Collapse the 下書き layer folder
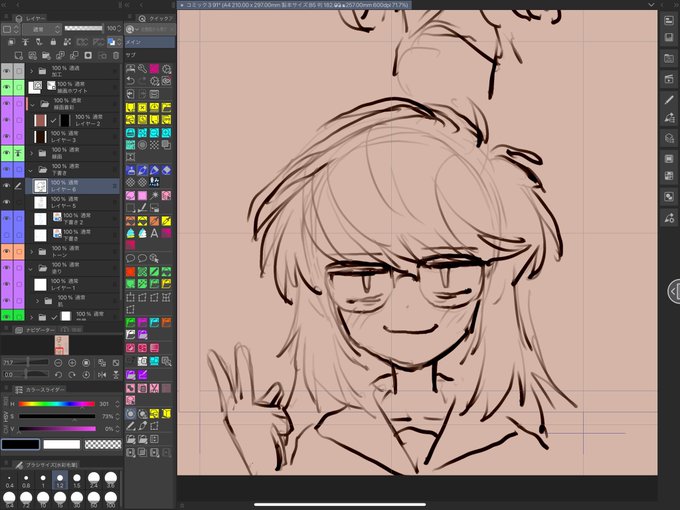This screenshot has height=510, width=680. click(31, 170)
